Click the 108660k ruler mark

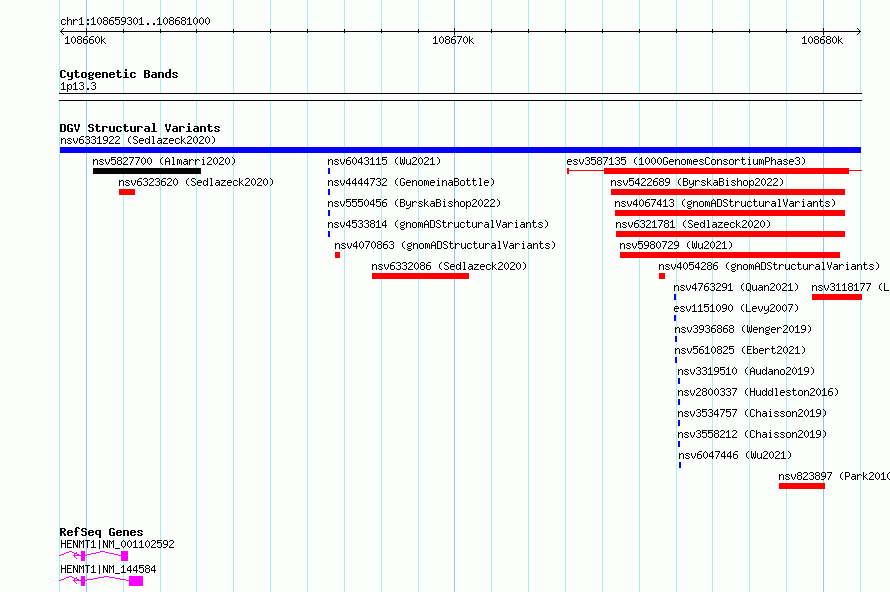pos(85,40)
